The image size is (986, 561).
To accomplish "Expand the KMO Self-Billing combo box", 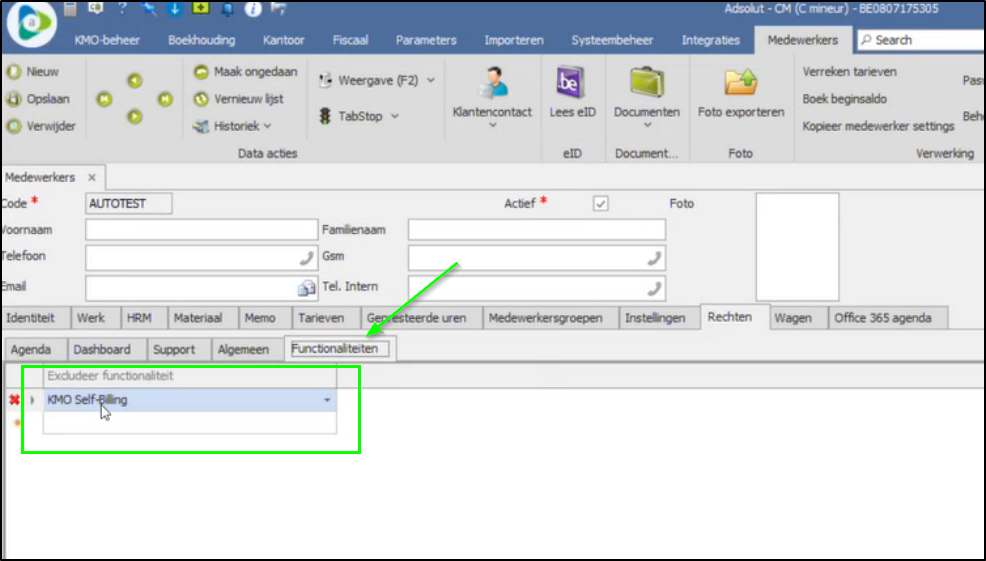I will click(x=327, y=400).
